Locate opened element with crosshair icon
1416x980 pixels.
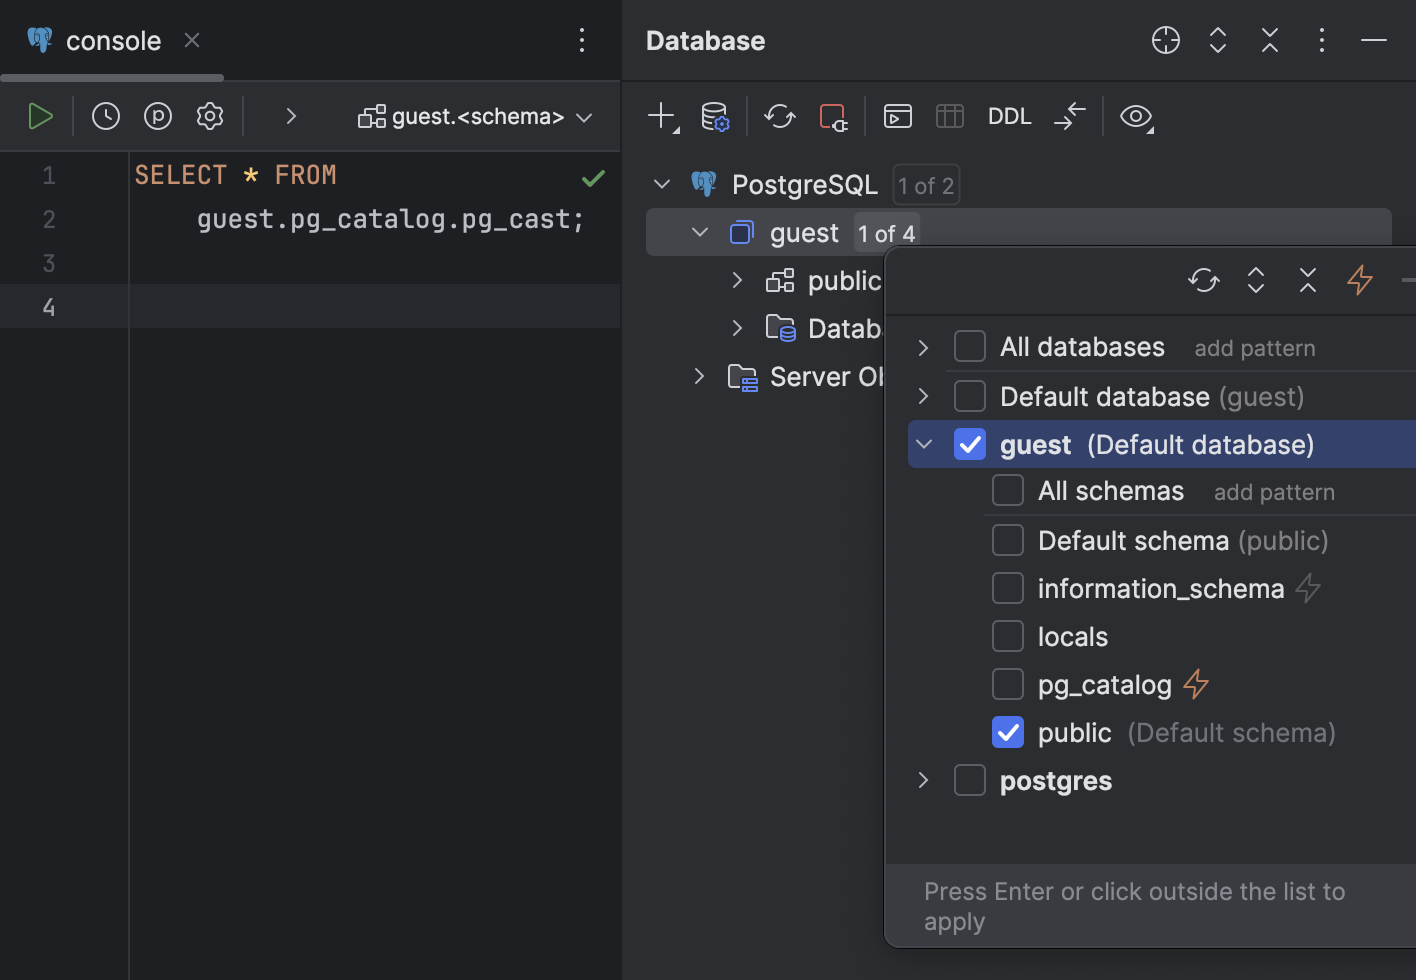pos(1166,40)
